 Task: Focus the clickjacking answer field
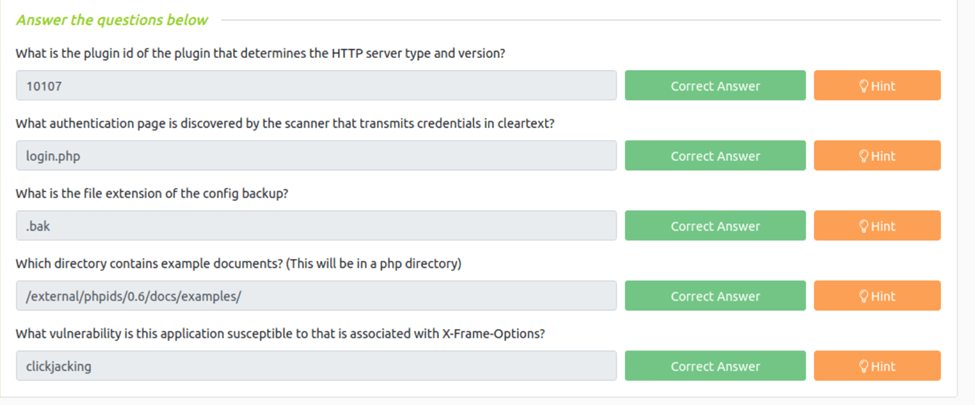click(x=316, y=366)
